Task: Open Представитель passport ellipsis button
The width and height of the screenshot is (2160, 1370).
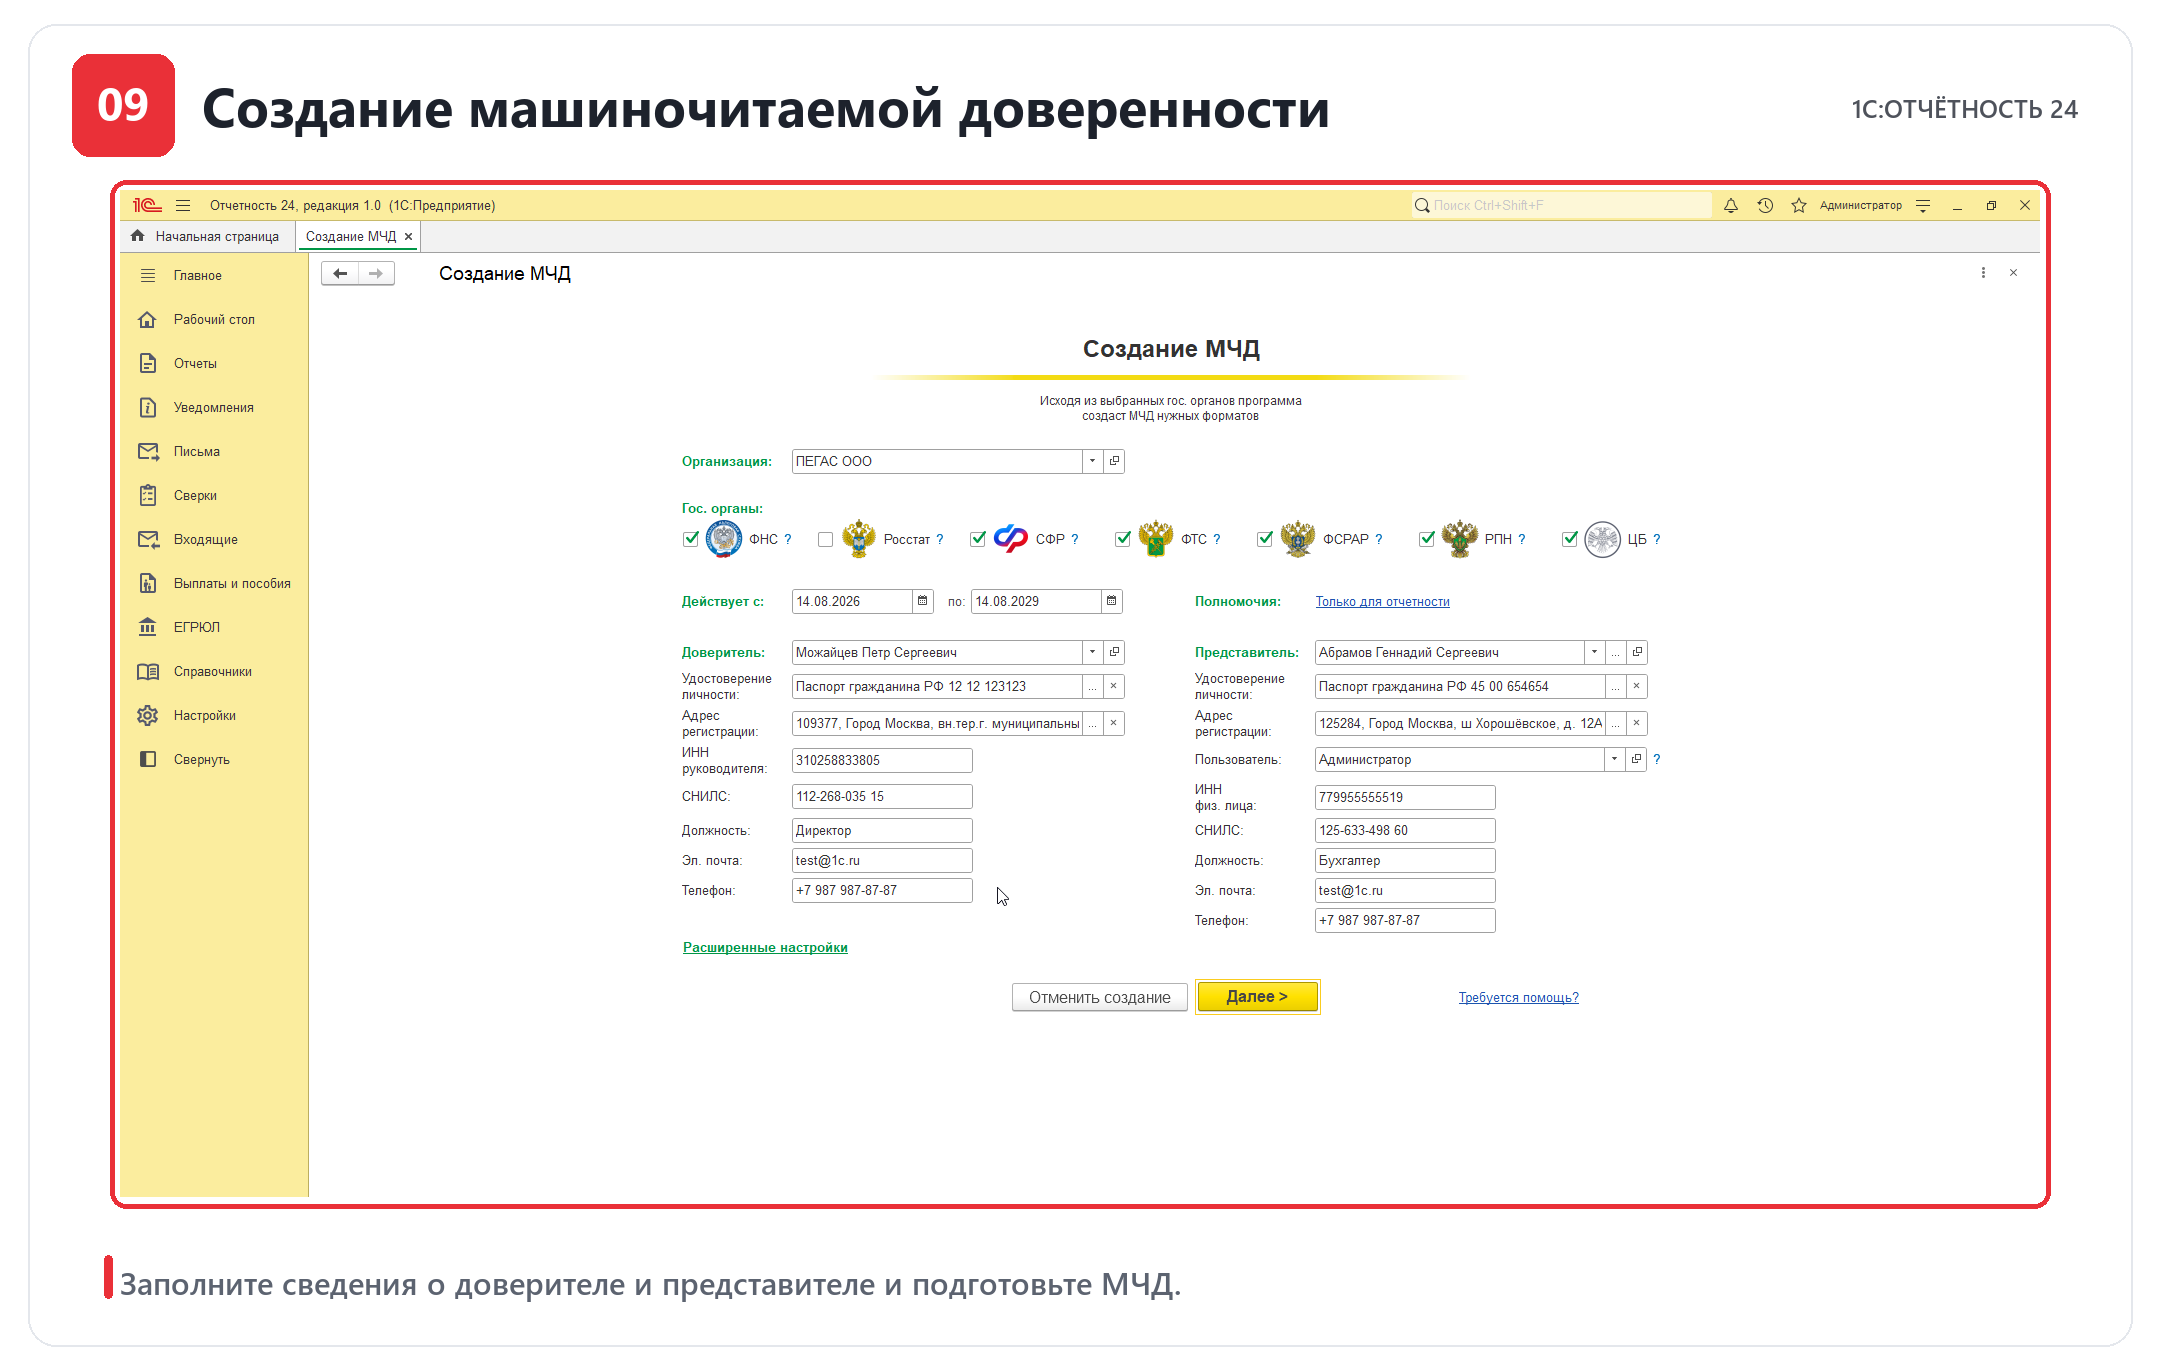Action: point(1615,686)
